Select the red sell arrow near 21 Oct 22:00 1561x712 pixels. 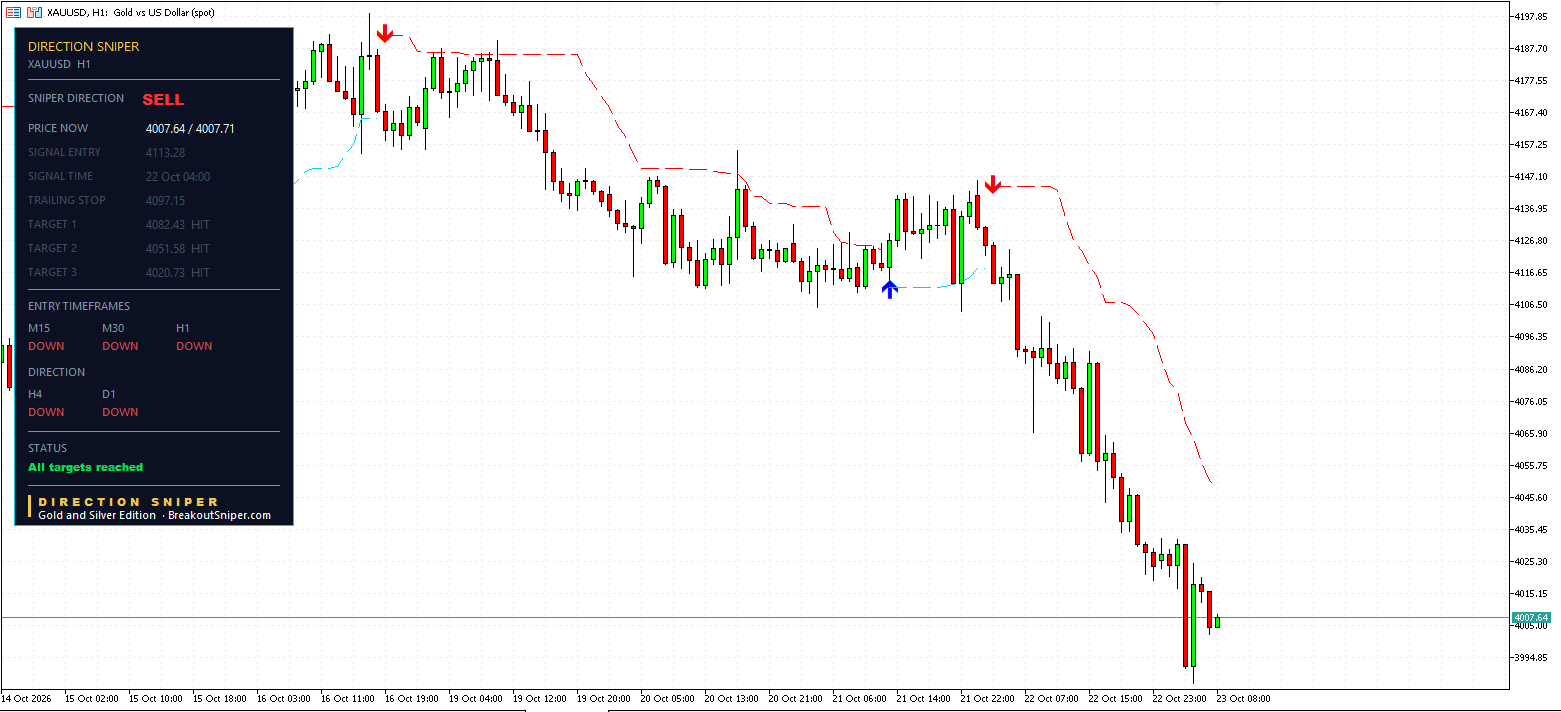[992, 184]
